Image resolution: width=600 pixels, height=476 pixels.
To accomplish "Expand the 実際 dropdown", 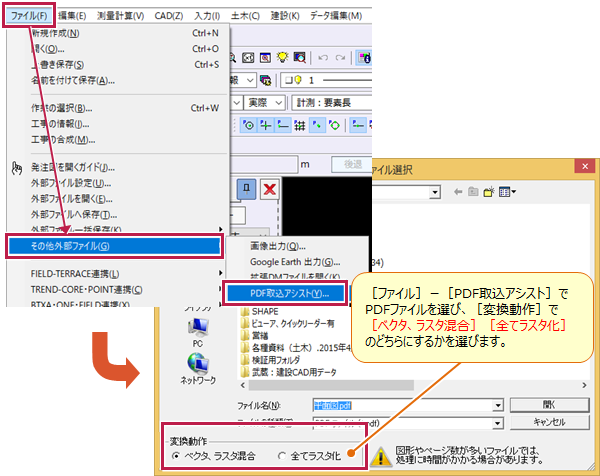I will click(x=279, y=103).
